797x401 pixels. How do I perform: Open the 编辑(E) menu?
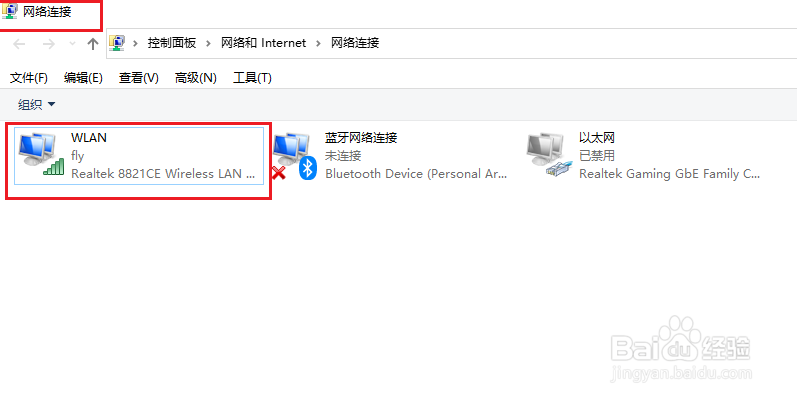(83, 78)
